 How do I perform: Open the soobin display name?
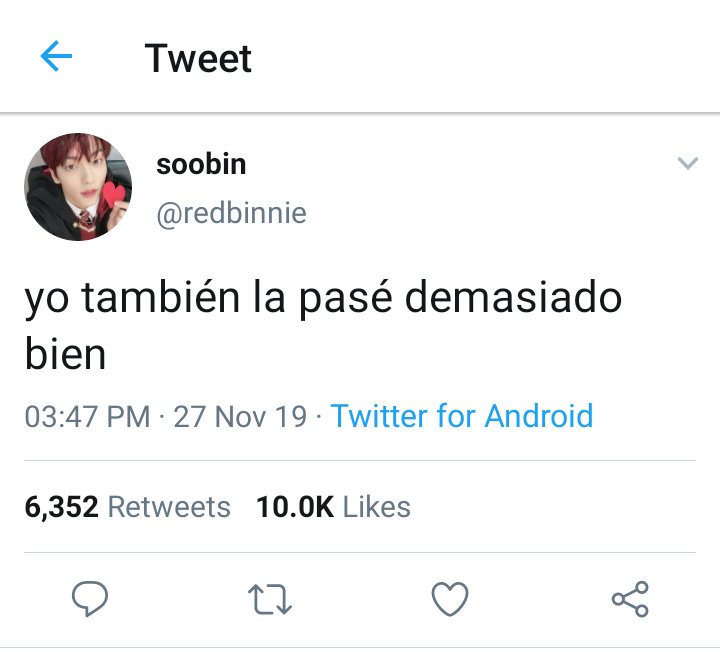pyautogui.click(x=201, y=164)
